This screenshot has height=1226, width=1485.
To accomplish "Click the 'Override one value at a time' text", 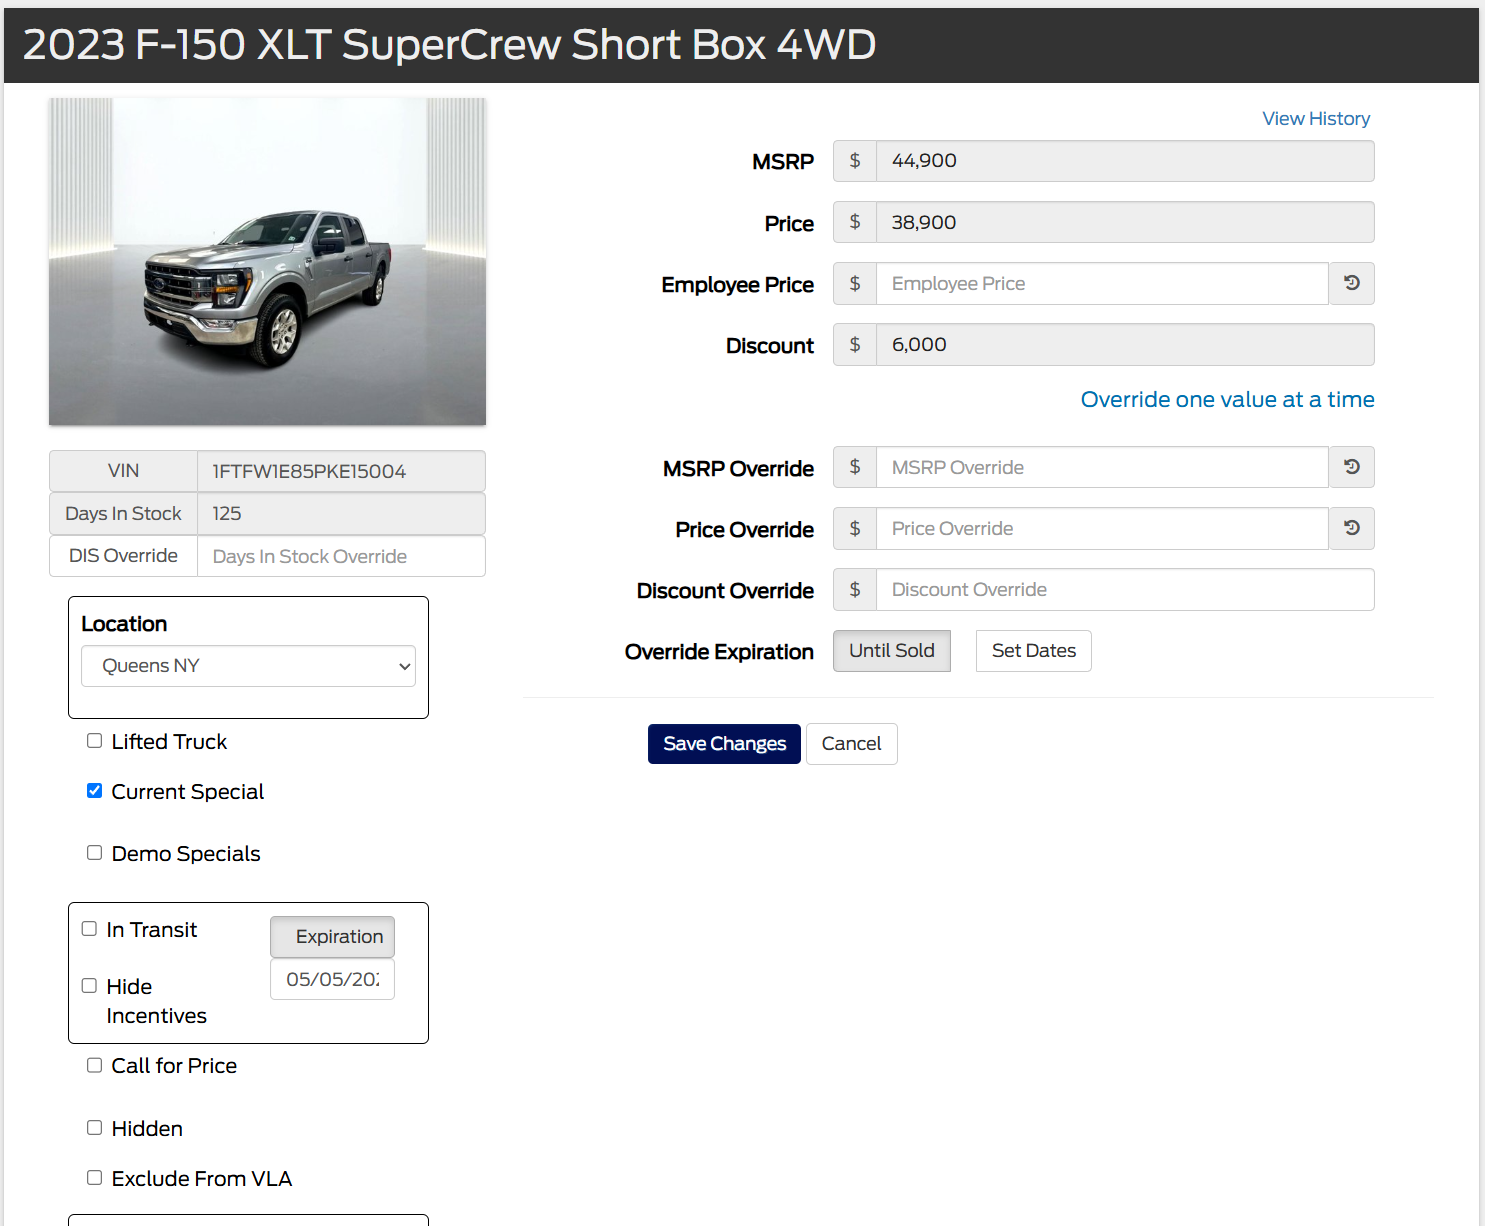I will tap(1227, 400).
